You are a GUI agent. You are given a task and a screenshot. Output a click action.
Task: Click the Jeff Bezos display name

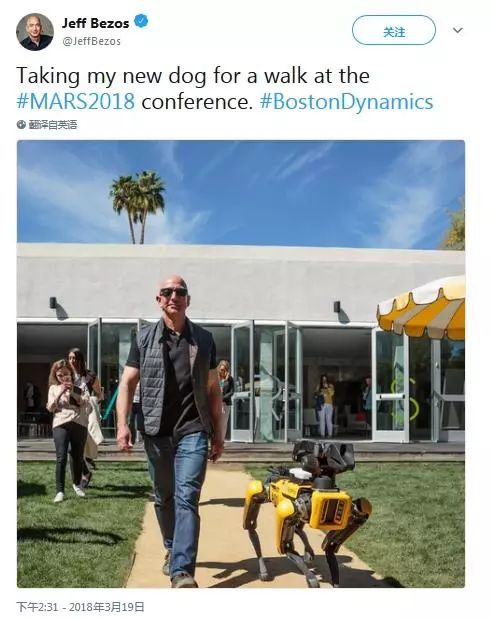pyautogui.click(x=96, y=23)
